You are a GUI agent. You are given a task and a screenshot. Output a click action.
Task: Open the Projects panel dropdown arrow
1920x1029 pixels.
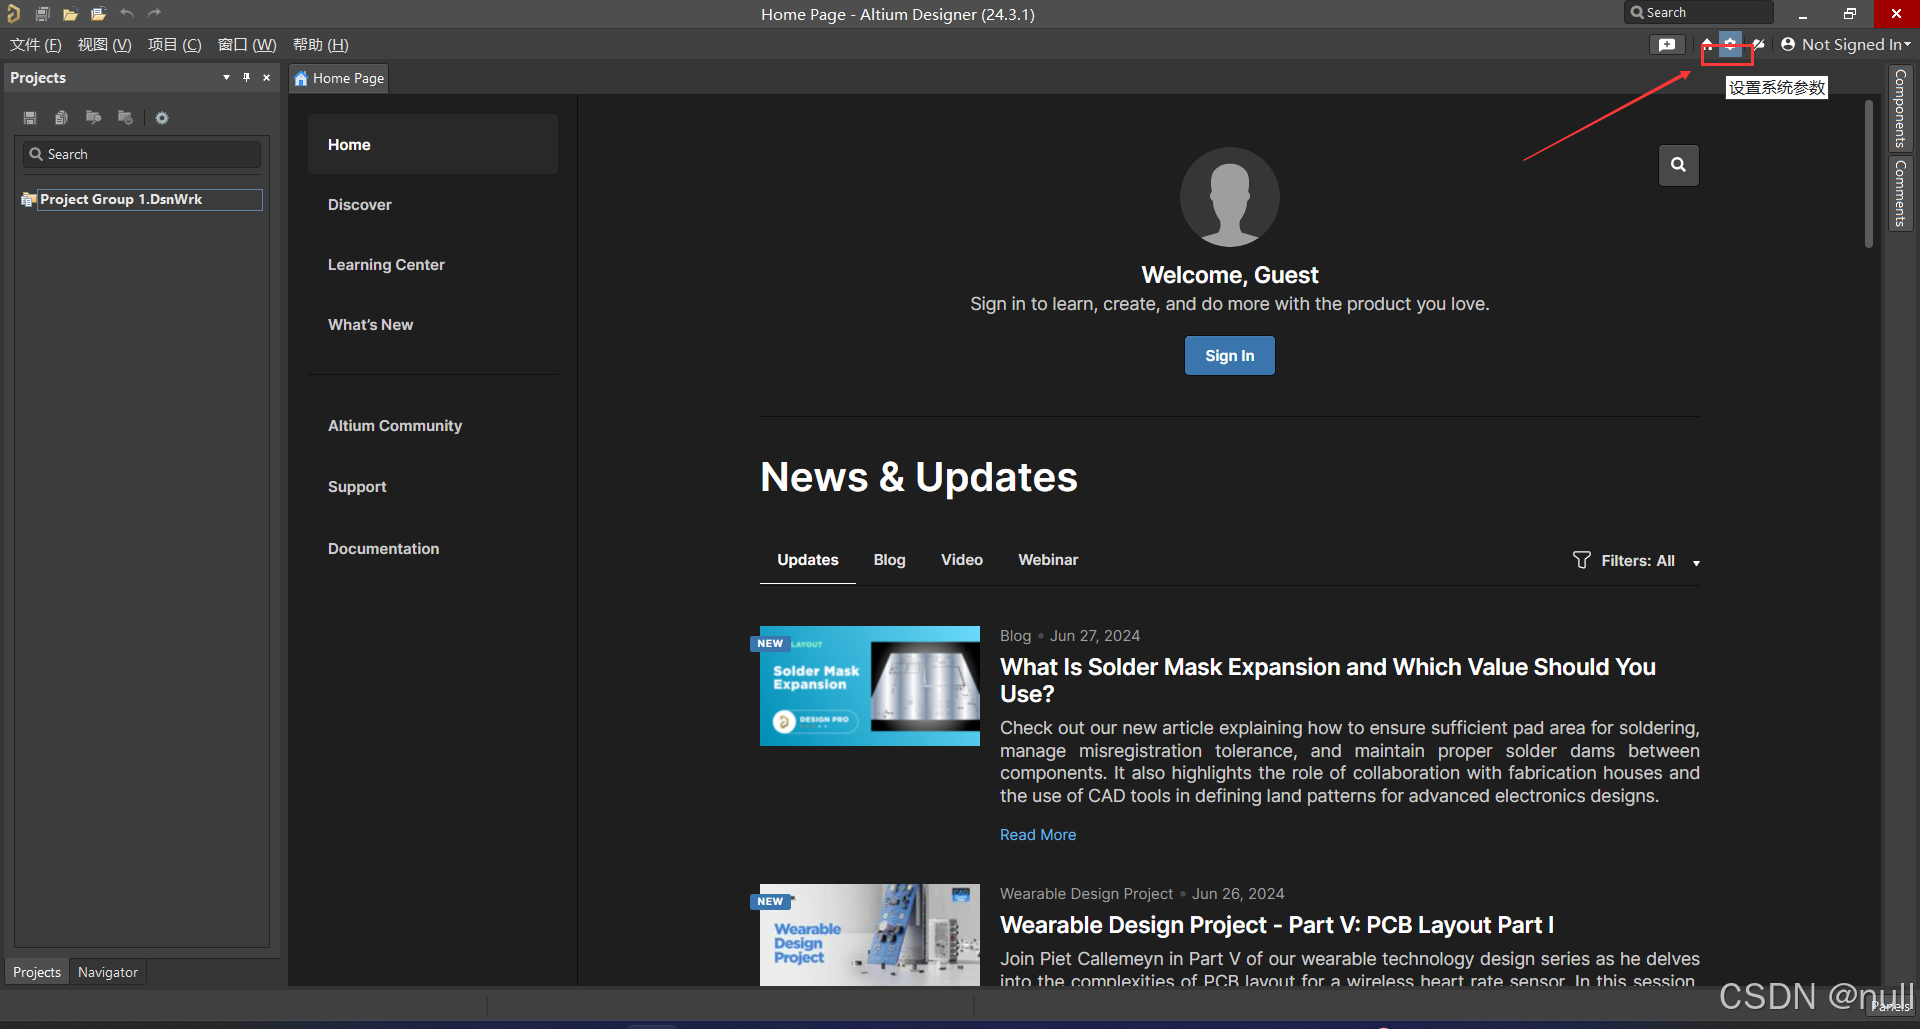[x=226, y=78]
